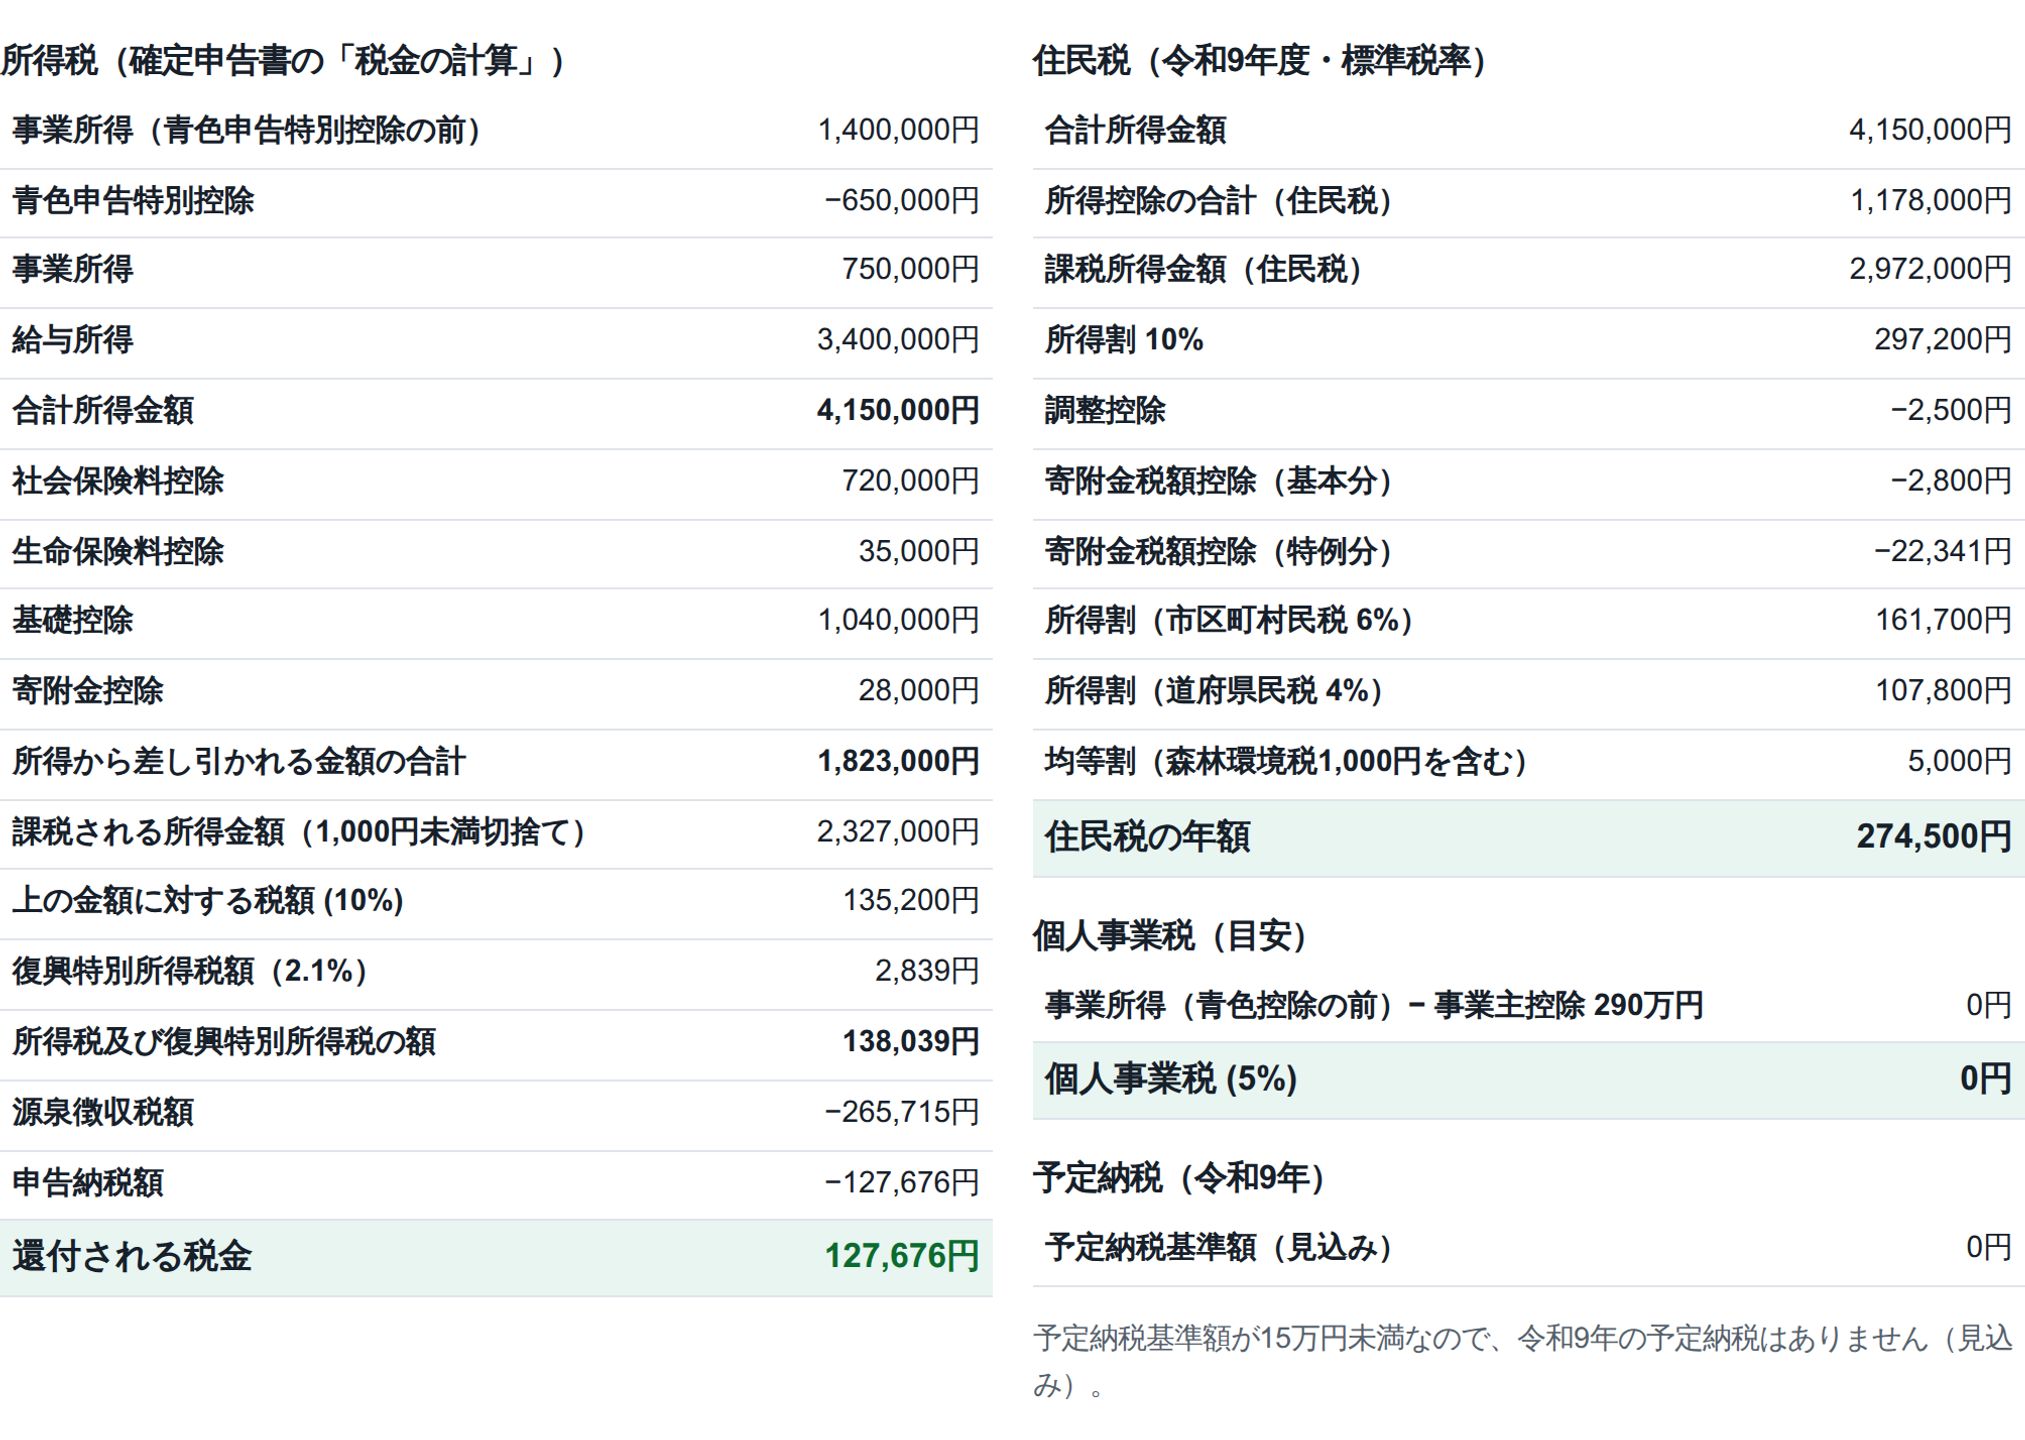The width and height of the screenshot is (2025, 1440).
Task: Select the 申告納税額 value −127,676円
Action: 901,1182
